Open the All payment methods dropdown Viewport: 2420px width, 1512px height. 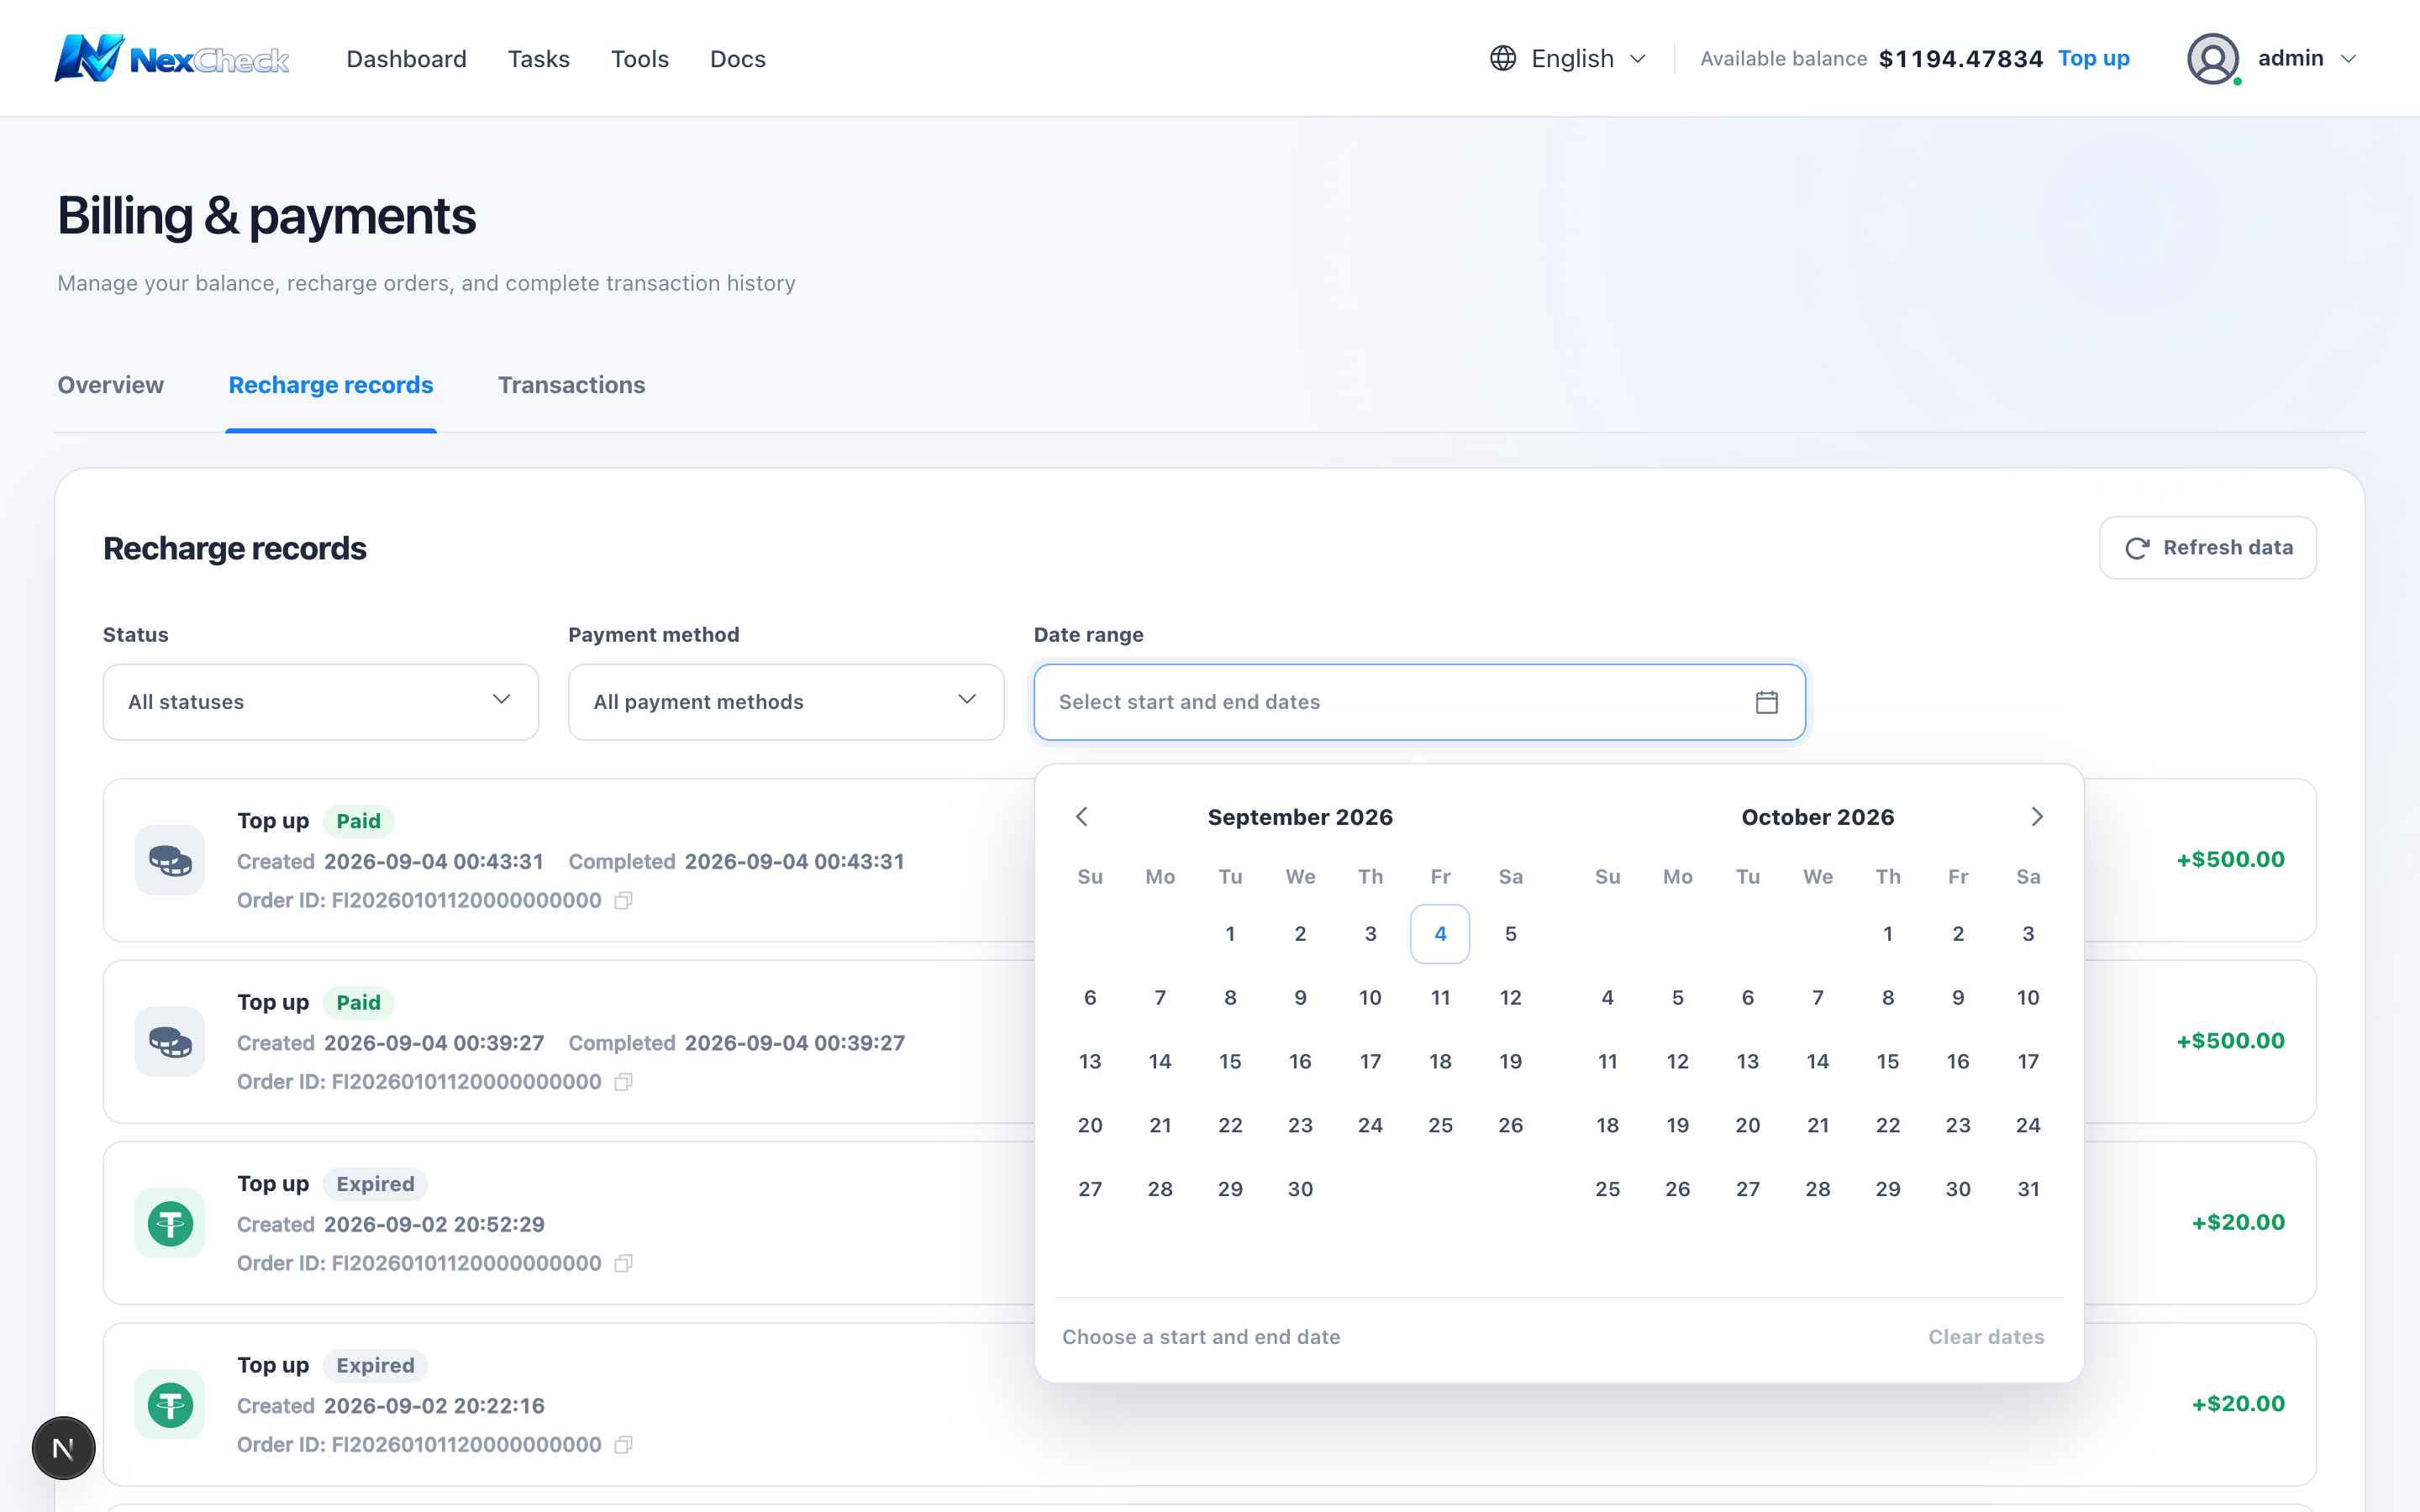786,702
